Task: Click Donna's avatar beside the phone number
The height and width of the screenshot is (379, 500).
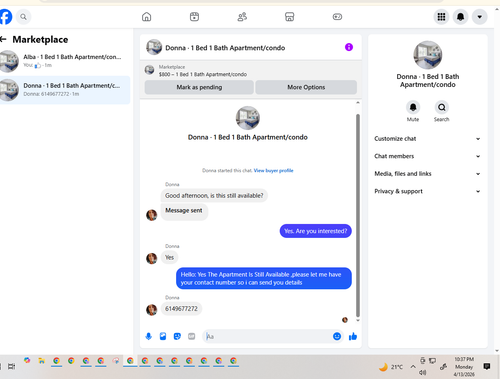Action: 152,310
